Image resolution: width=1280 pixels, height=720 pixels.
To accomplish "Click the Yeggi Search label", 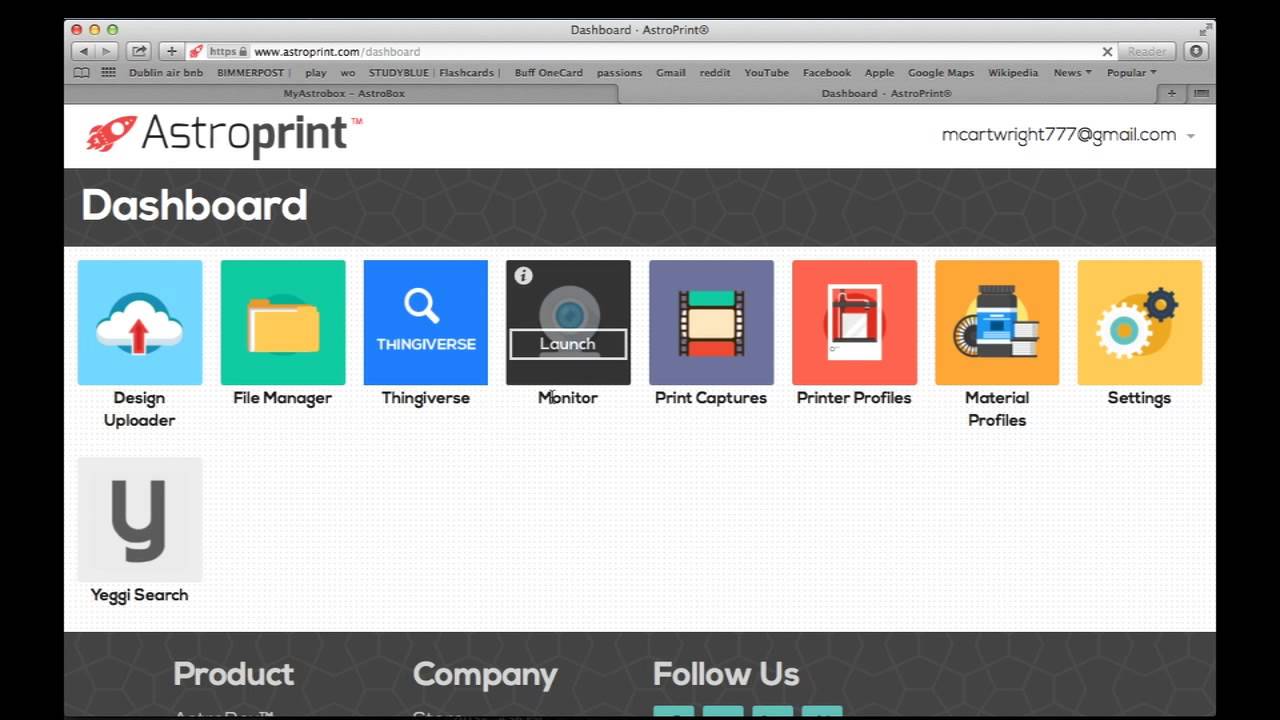I will pyautogui.click(x=139, y=595).
